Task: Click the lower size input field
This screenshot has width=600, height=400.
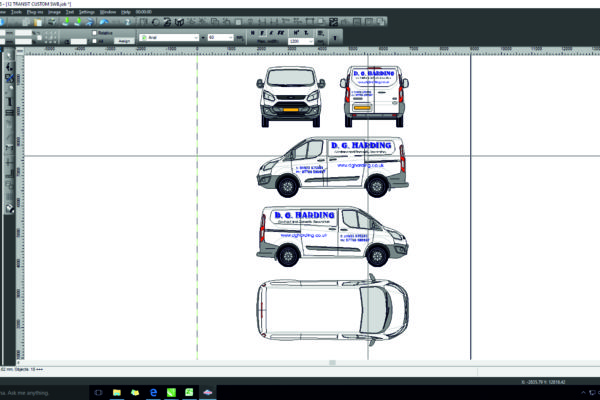Action: [23, 41]
